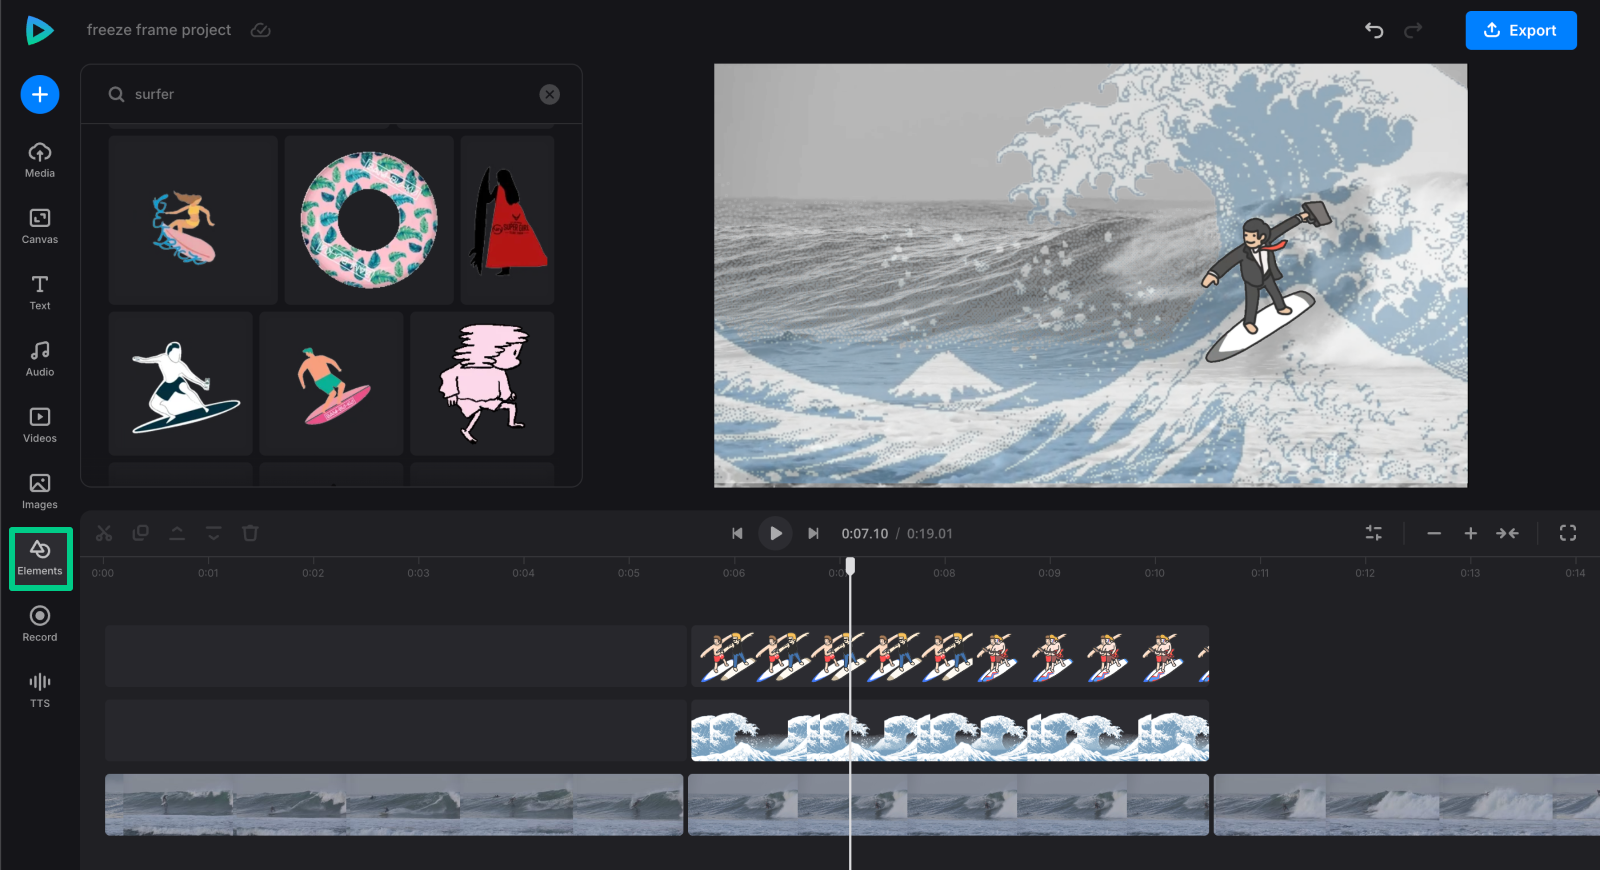This screenshot has width=1600, height=870.
Task: Bring selected layer forward
Action: [x=177, y=533]
